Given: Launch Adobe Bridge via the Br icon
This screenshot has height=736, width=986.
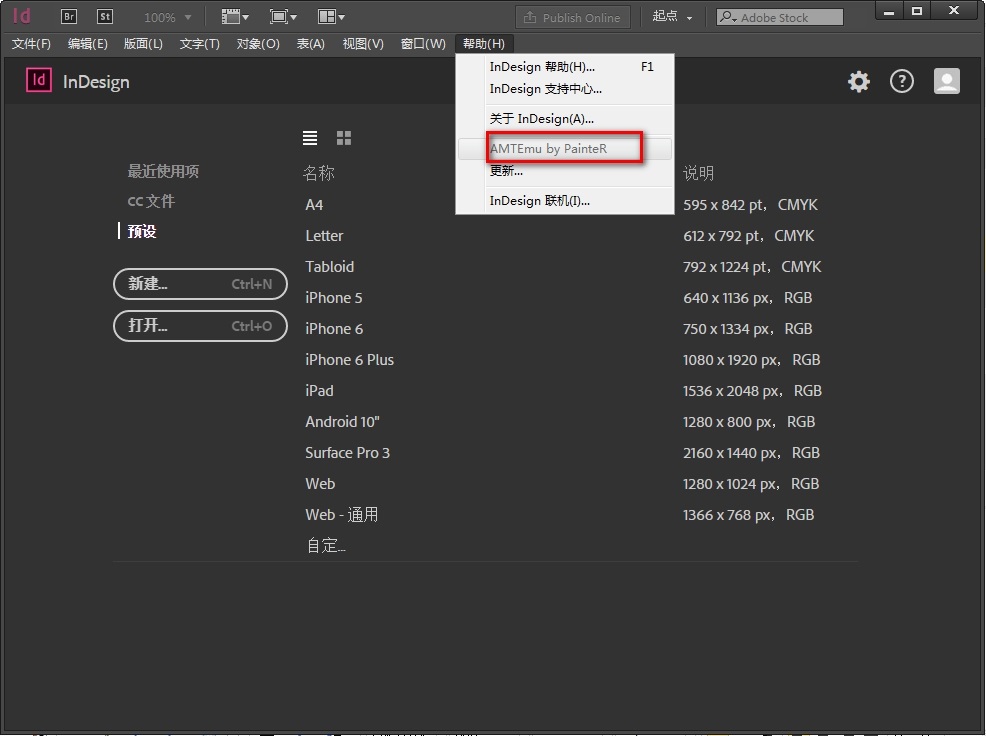Looking at the screenshot, I should tap(69, 16).
